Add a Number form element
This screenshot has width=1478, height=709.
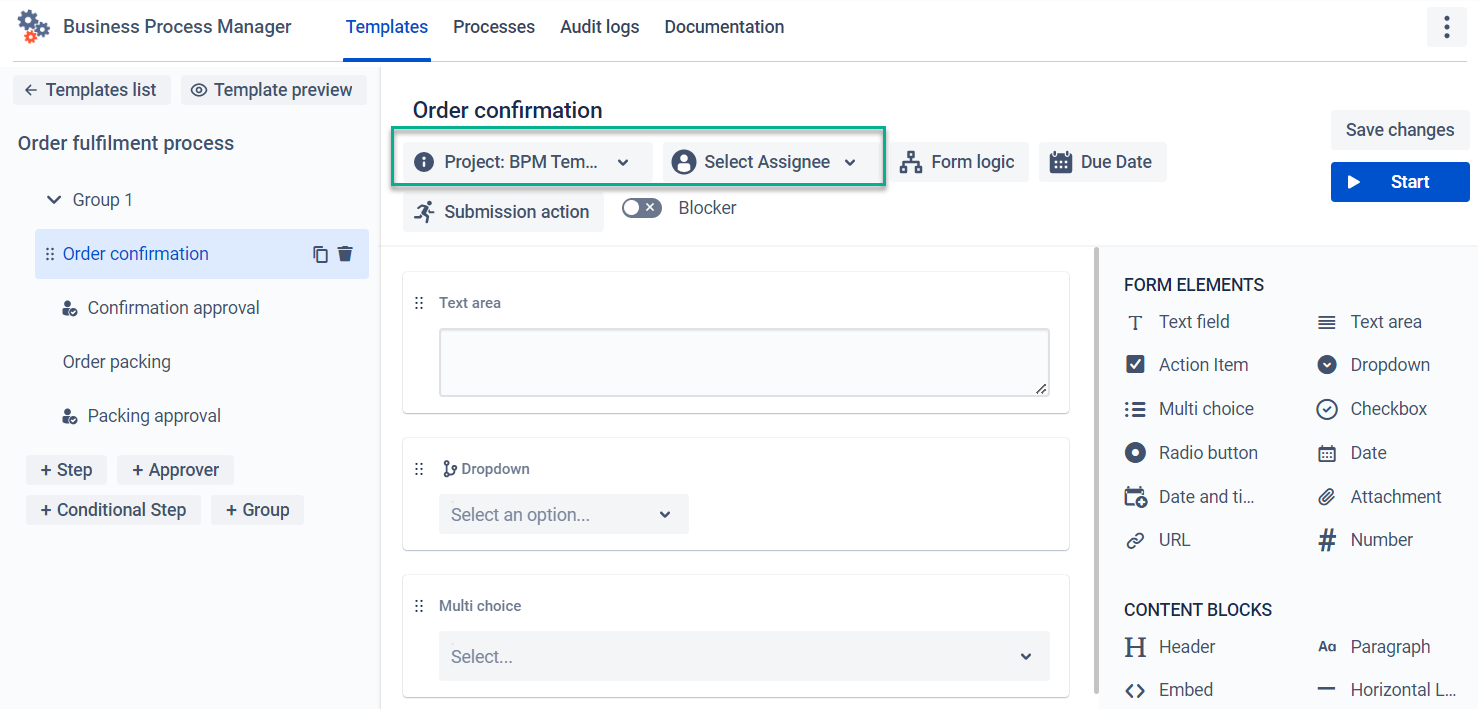tap(1365, 540)
